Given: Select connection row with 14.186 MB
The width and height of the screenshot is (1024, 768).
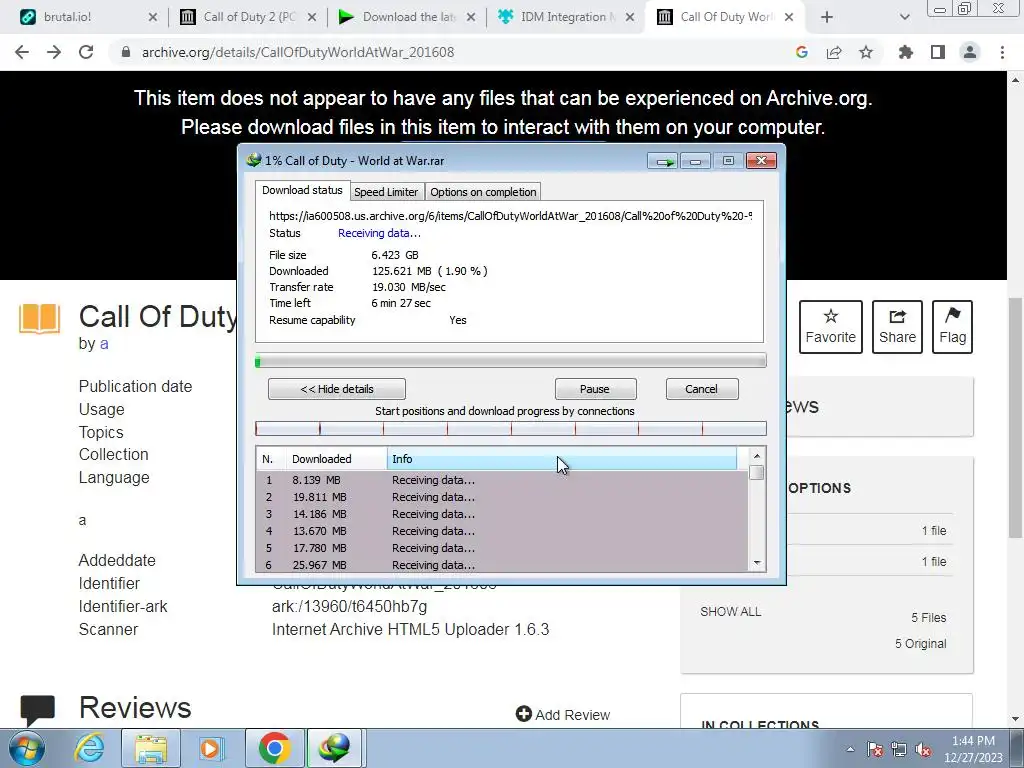Looking at the screenshot, I should point(502,514).
